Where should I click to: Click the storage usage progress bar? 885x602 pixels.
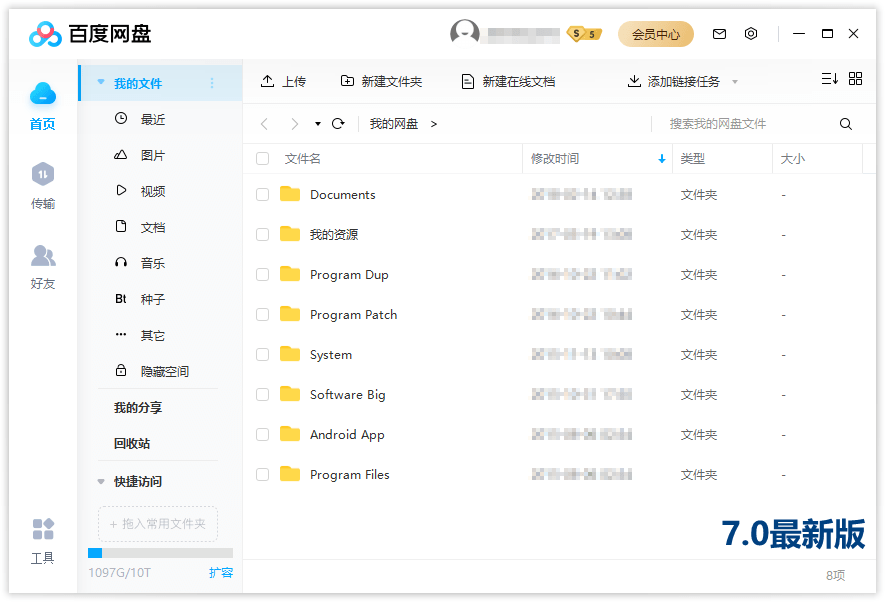point(160,552)
